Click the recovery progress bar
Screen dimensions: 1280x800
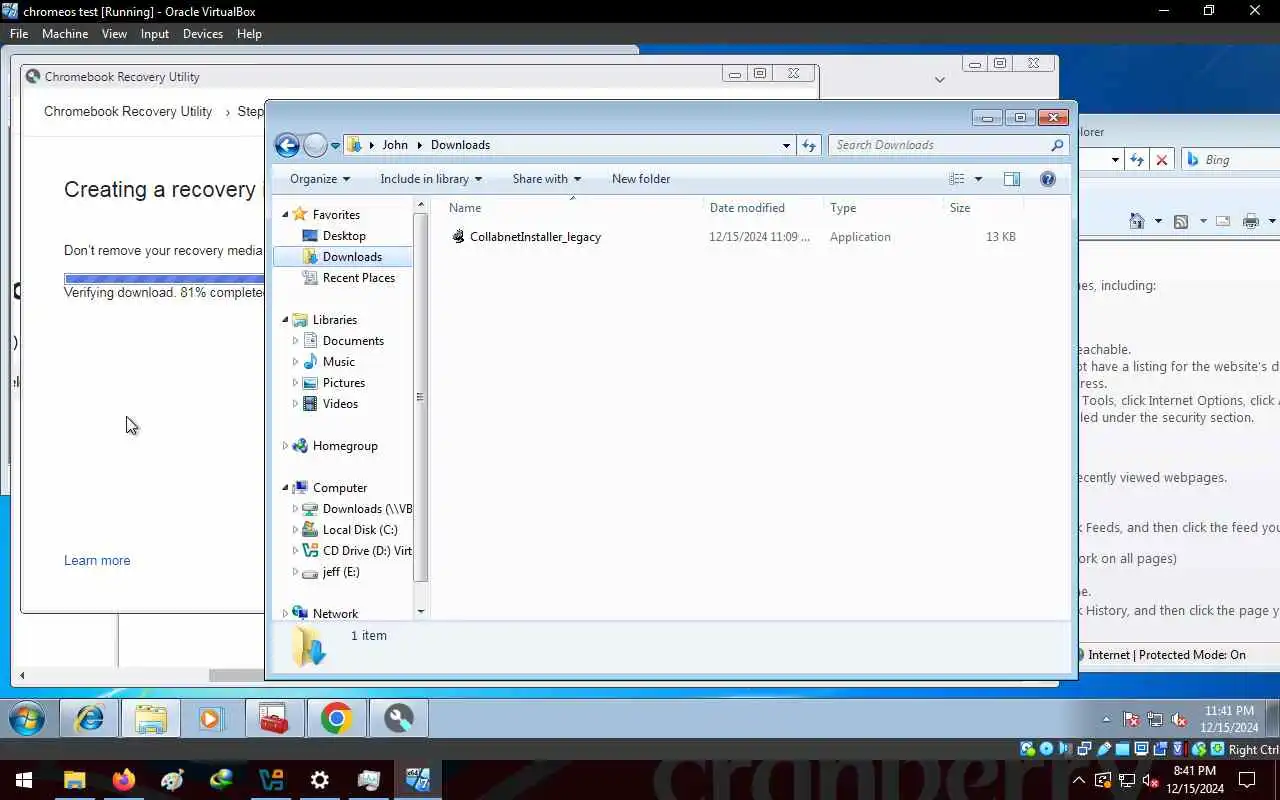pyautogui.click(x=164, y=279)
